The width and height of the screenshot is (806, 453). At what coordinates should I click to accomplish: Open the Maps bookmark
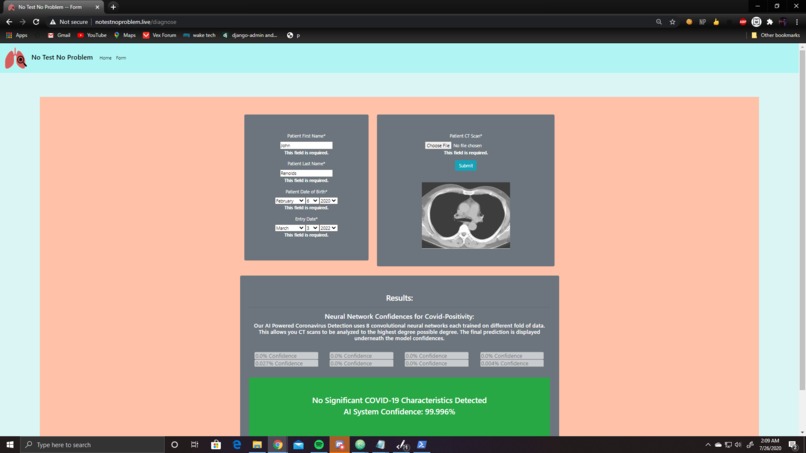pos(124,35)
